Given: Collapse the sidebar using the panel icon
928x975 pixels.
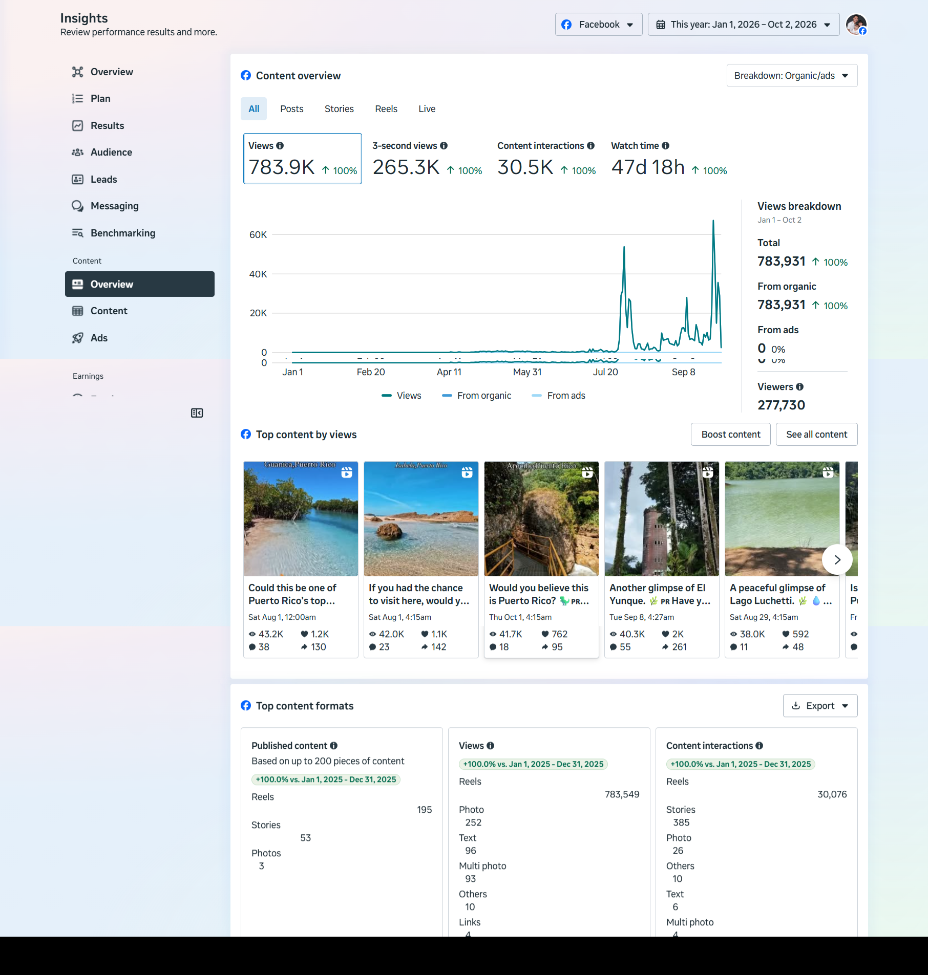Looking at the screenshot, I should click(197, 413).
